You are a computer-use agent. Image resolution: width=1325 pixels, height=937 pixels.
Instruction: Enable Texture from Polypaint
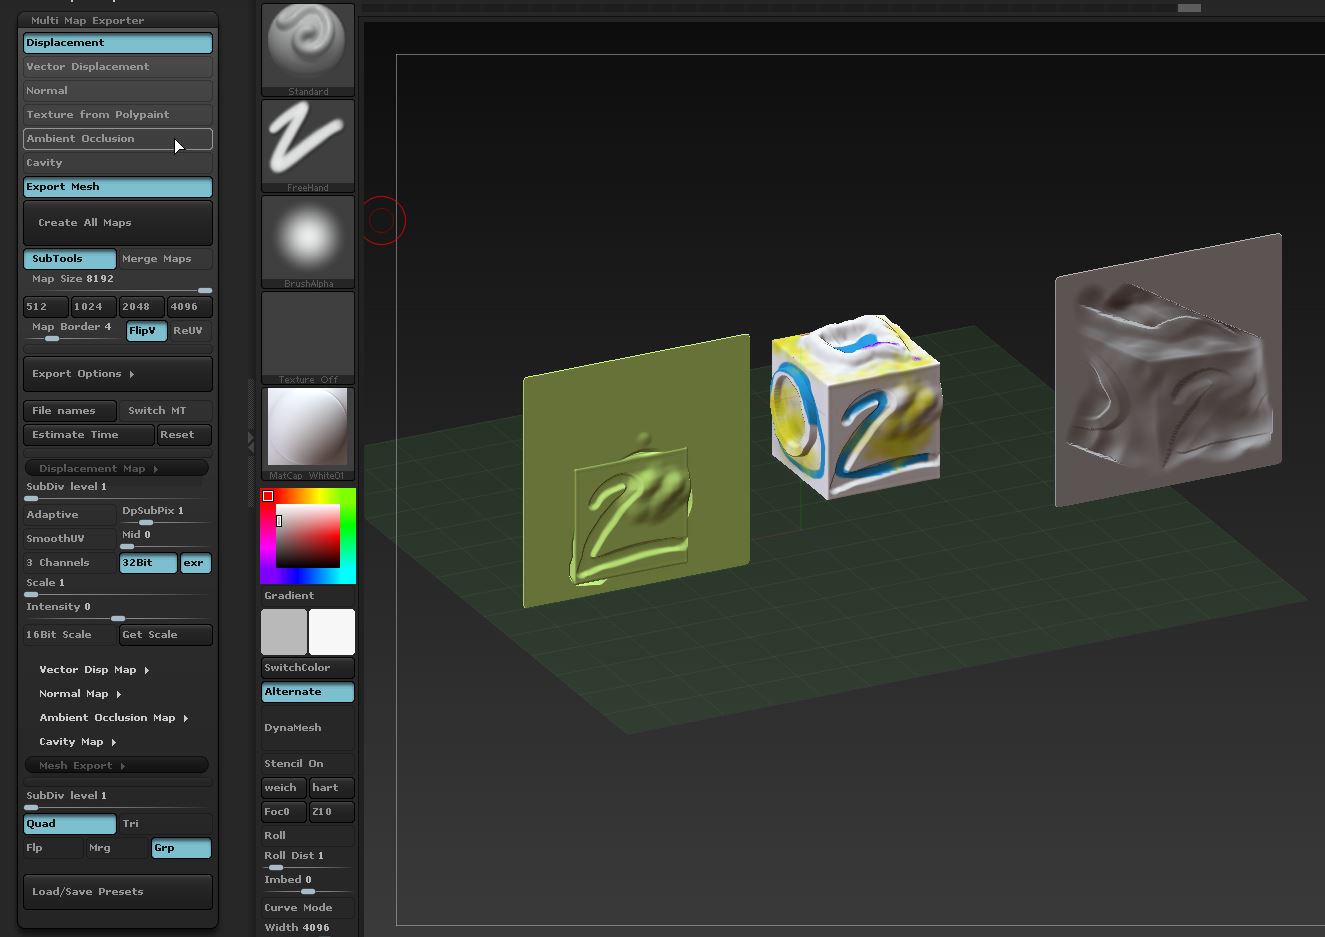[x=118, y=115]
